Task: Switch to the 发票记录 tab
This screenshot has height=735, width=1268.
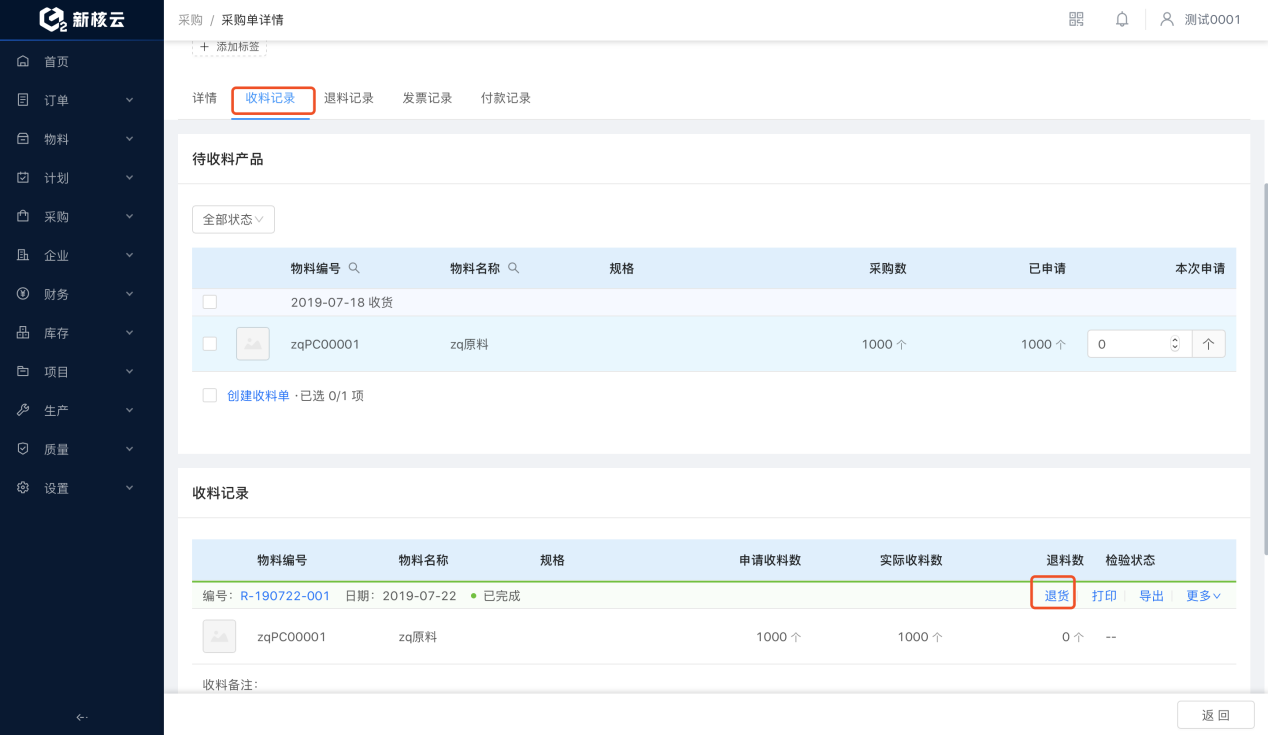Action: 428,98
